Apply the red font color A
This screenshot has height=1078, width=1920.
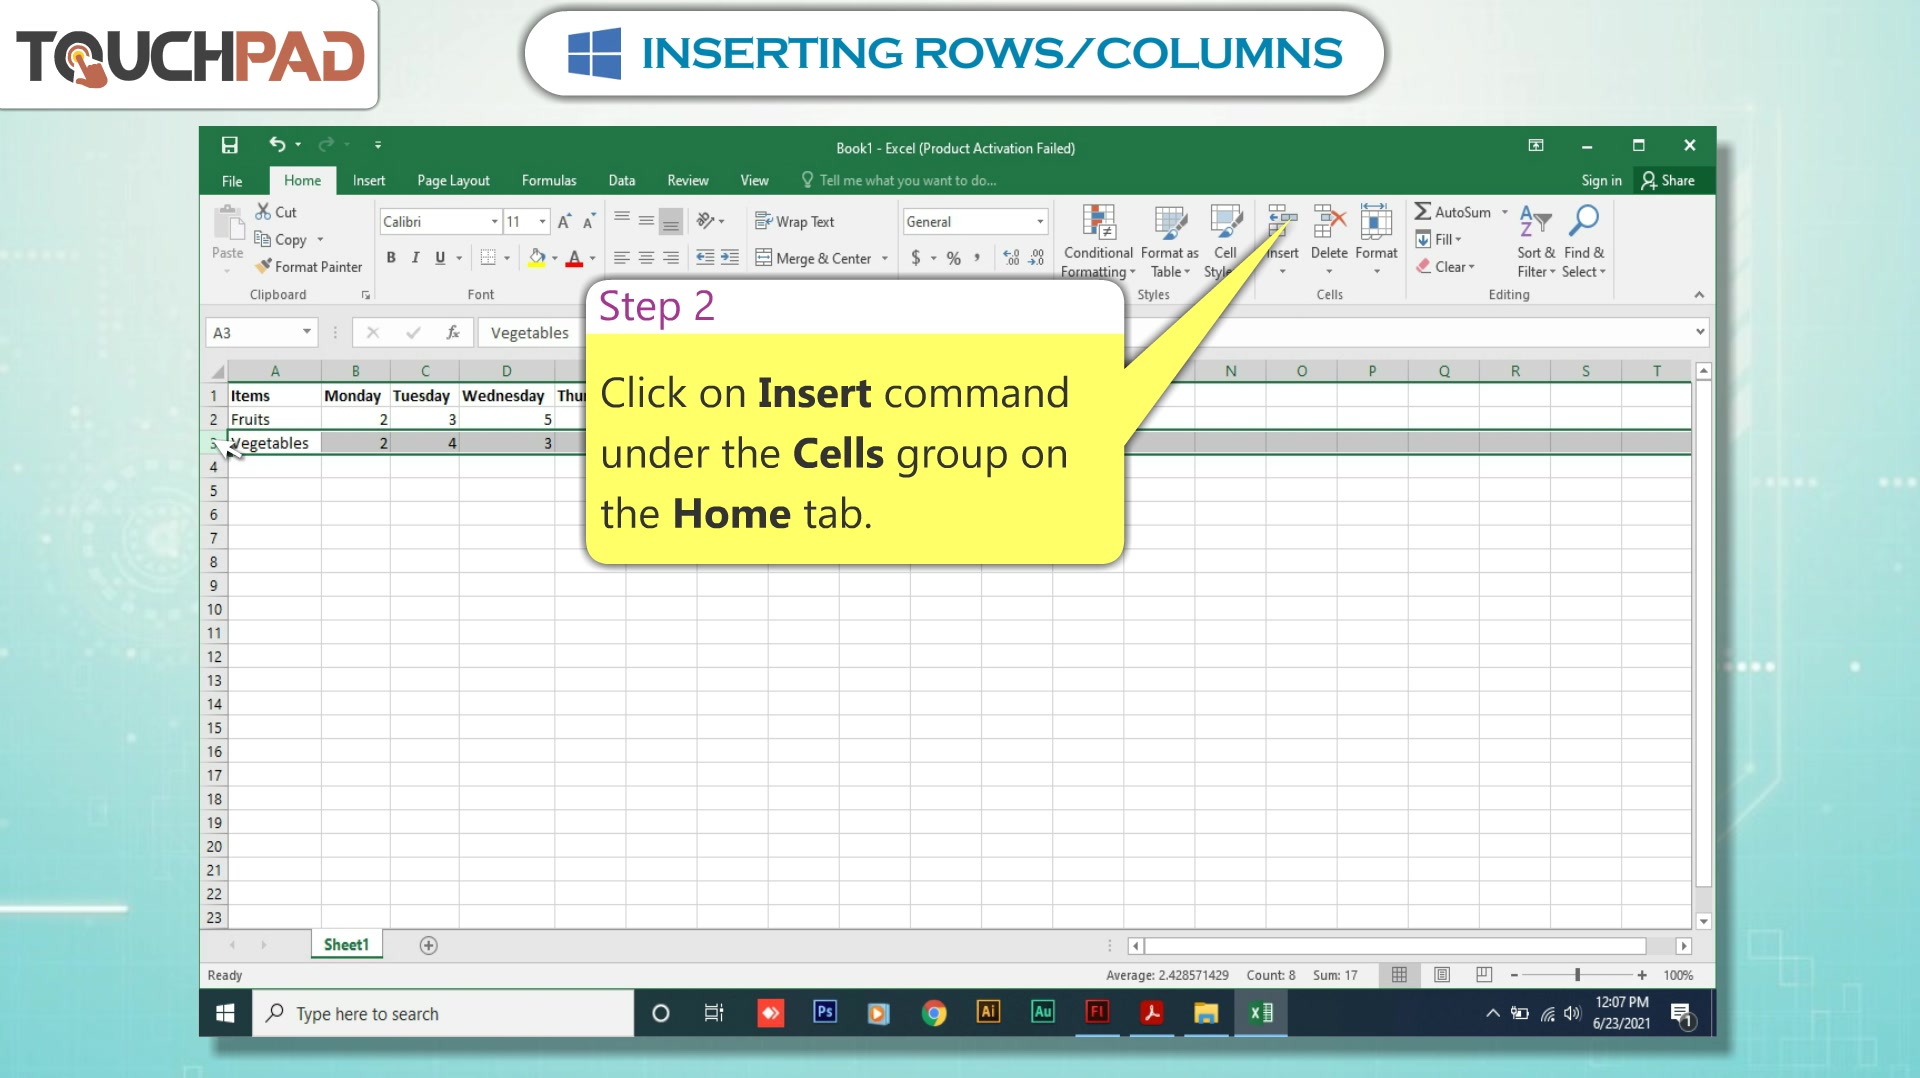coord(574,258)
